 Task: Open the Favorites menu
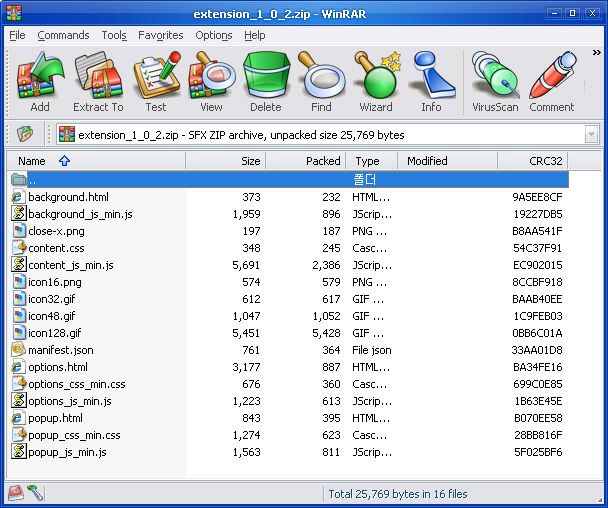pyautogui.click(x=161, y=35)
